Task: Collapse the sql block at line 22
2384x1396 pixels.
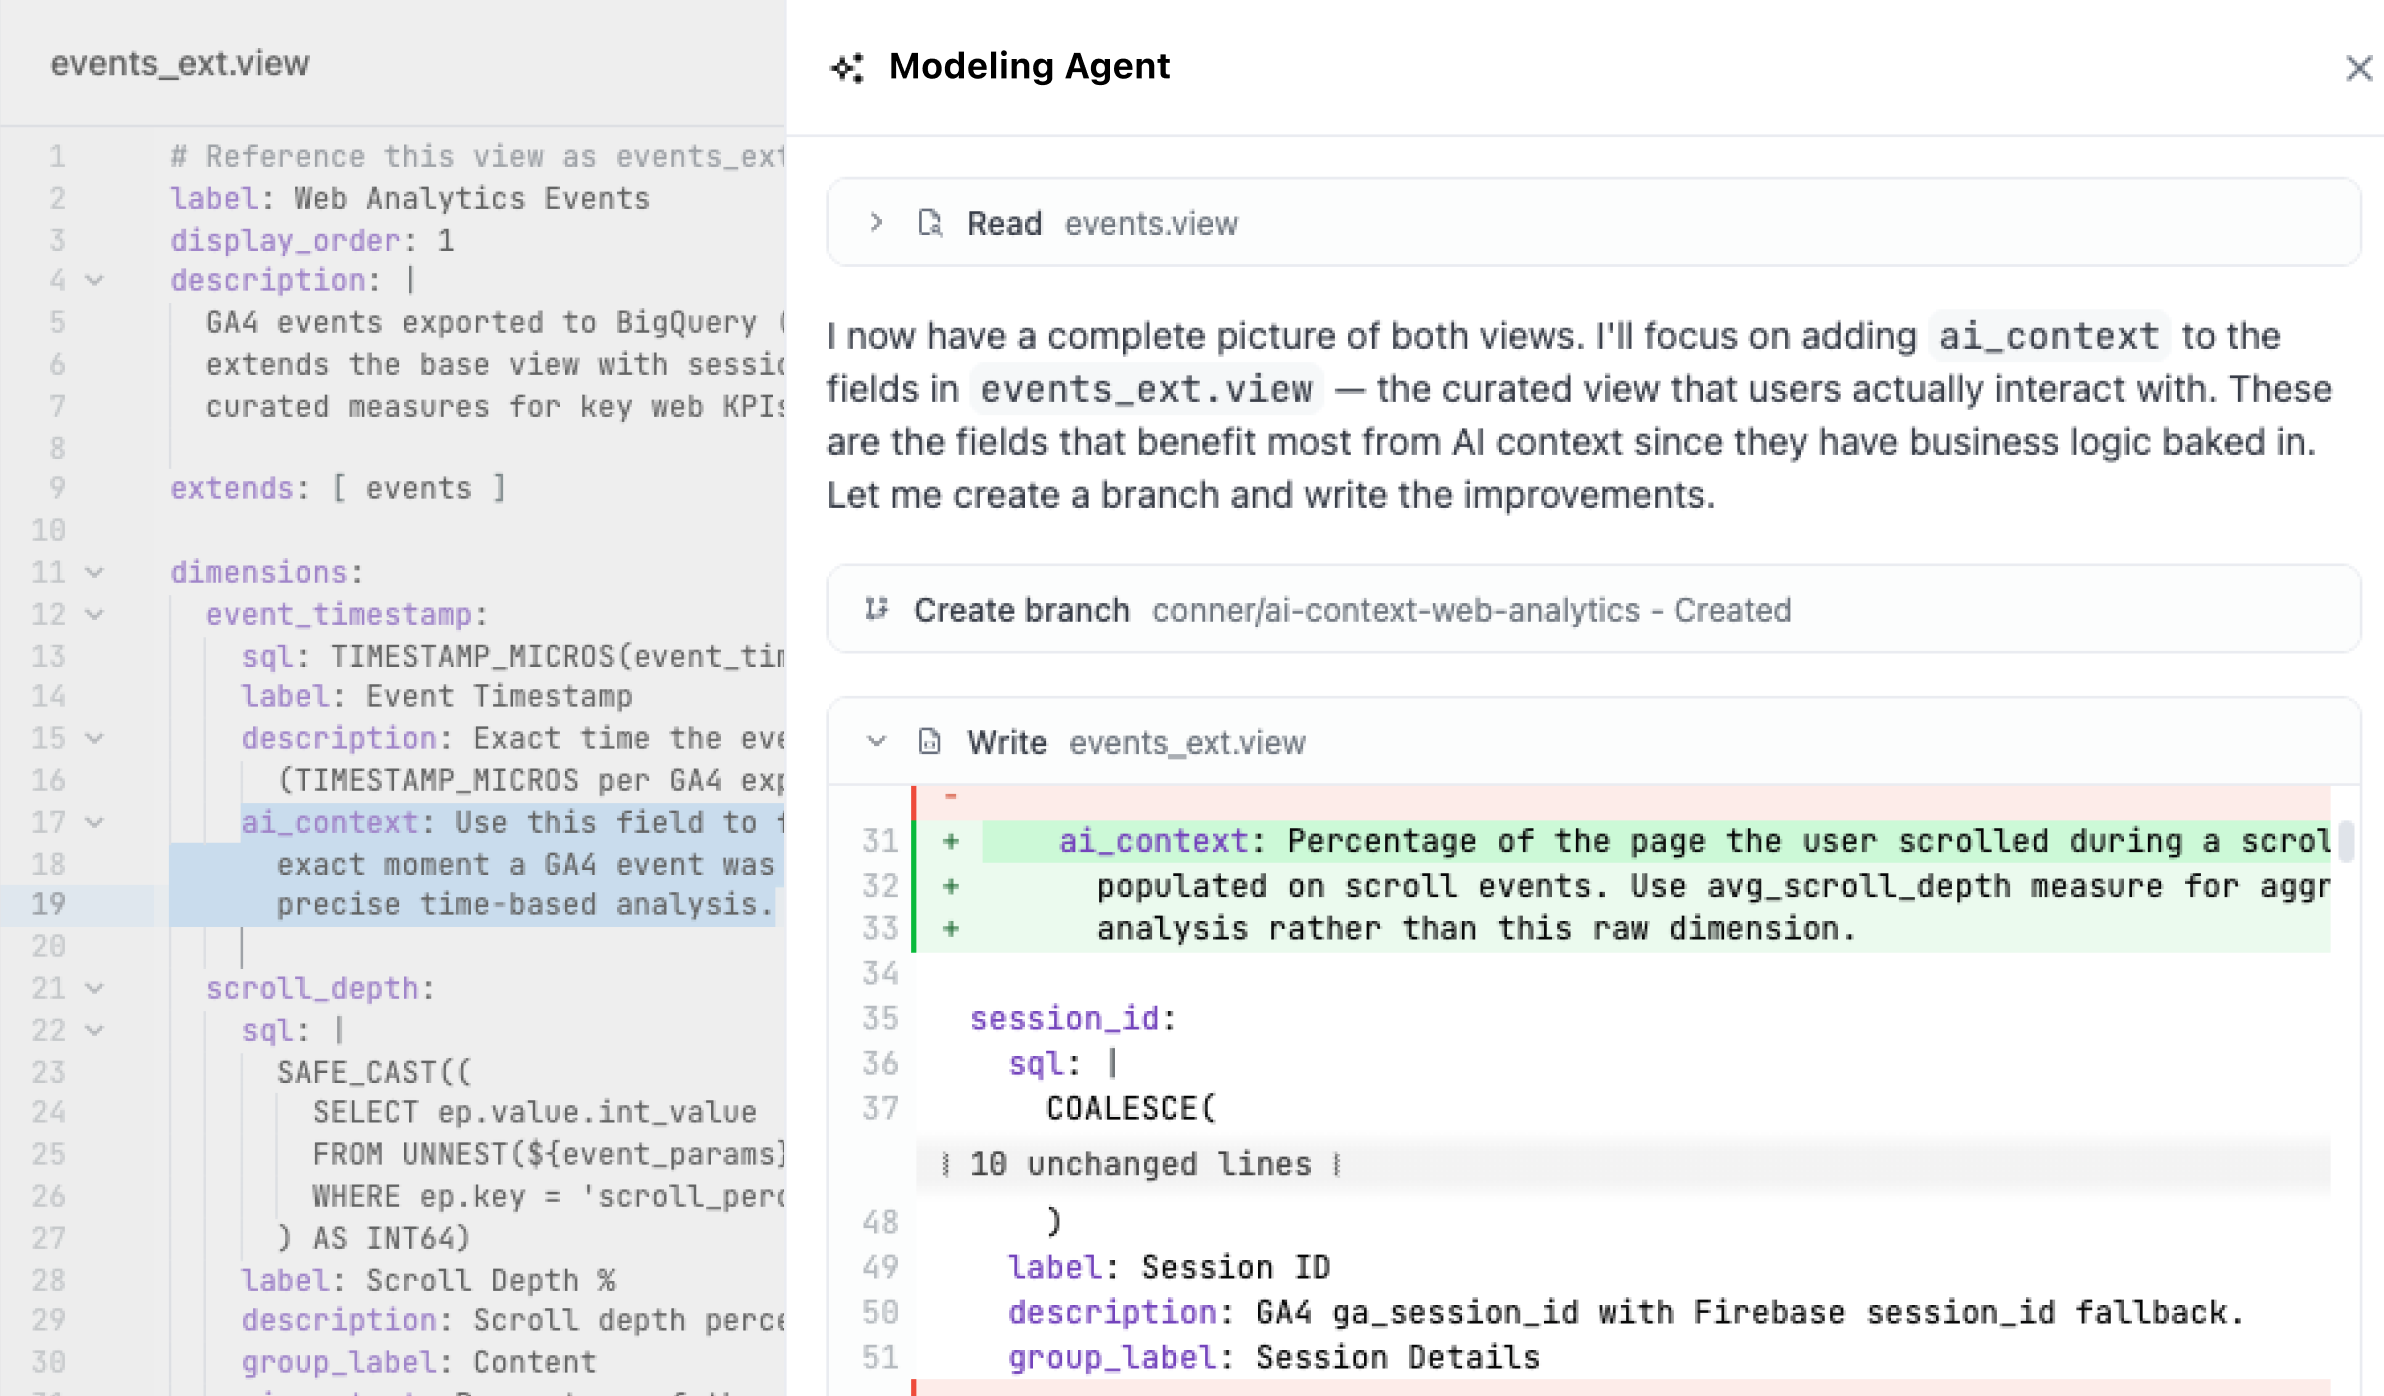Action: pyautogui.click(x=93, y=1030)
